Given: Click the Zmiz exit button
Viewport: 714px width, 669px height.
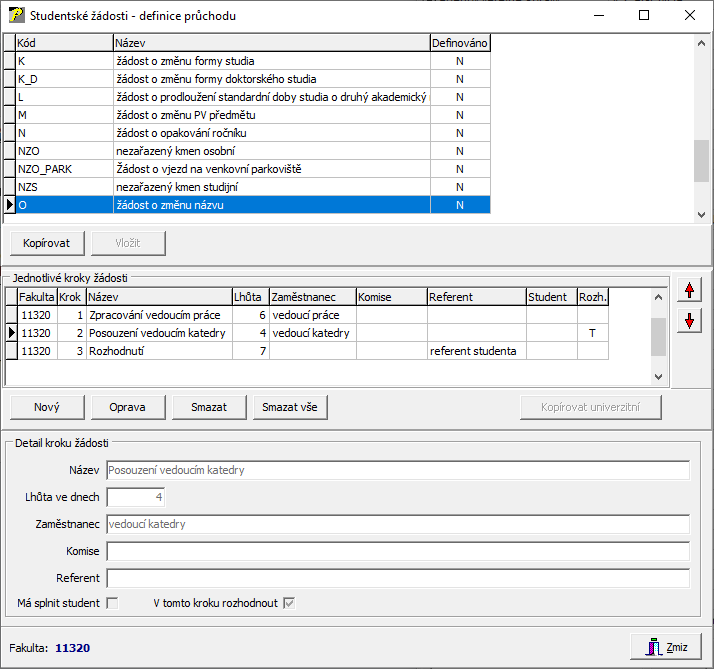Looking at the screenshot, I should [667, 647].
